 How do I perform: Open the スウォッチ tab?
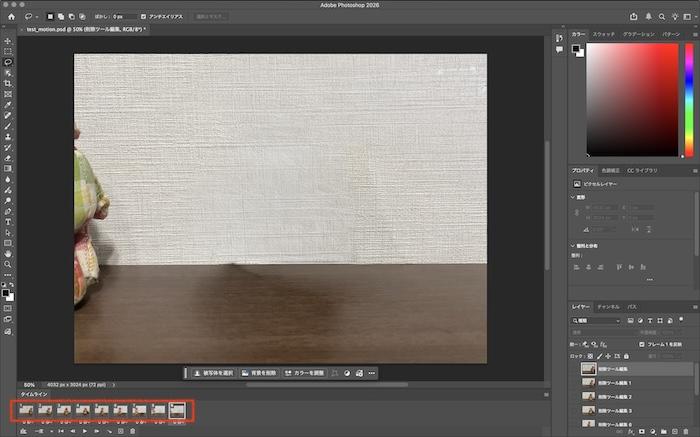(604, 34)
